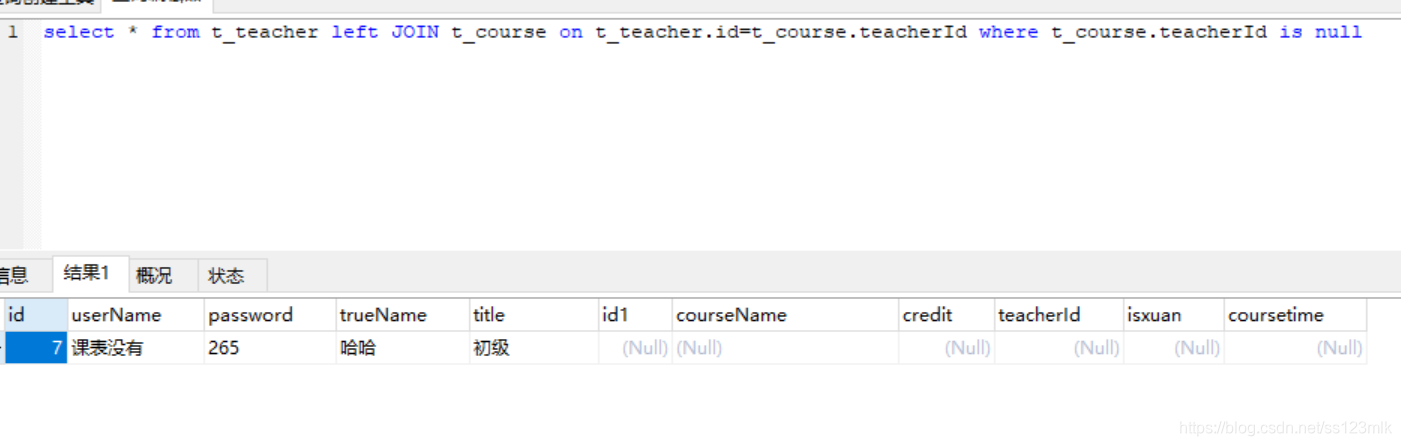Select the credit column header
This screenshot has width=1401, height=446.
pyautogui.click(x=946, y=315)
